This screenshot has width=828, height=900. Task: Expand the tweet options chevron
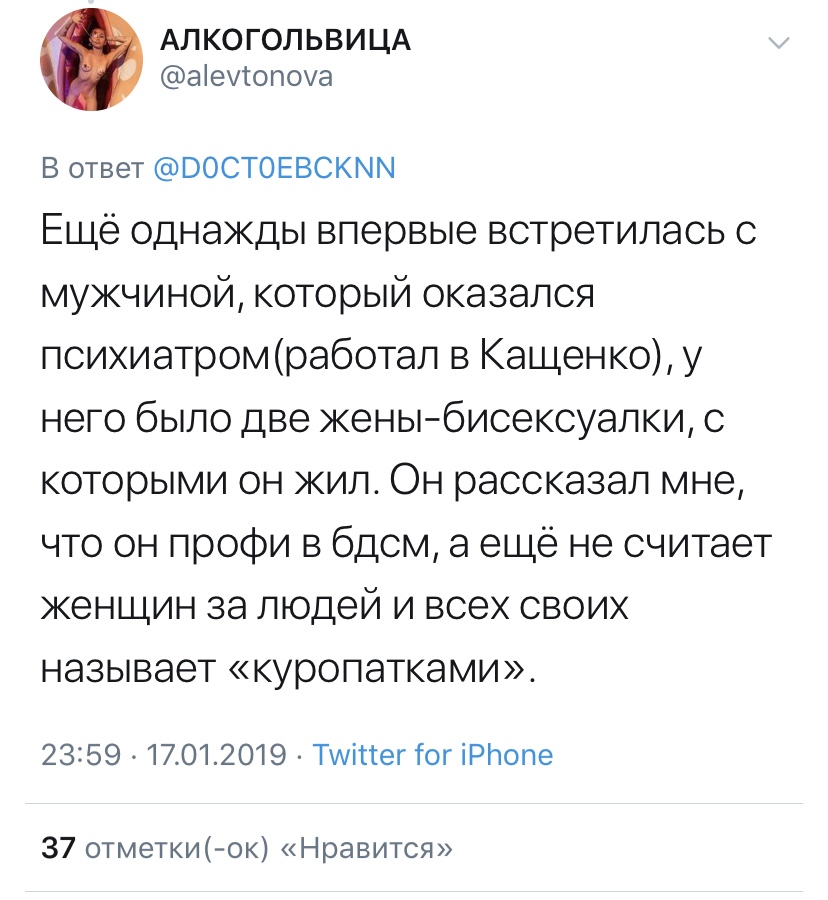[779, 43]
